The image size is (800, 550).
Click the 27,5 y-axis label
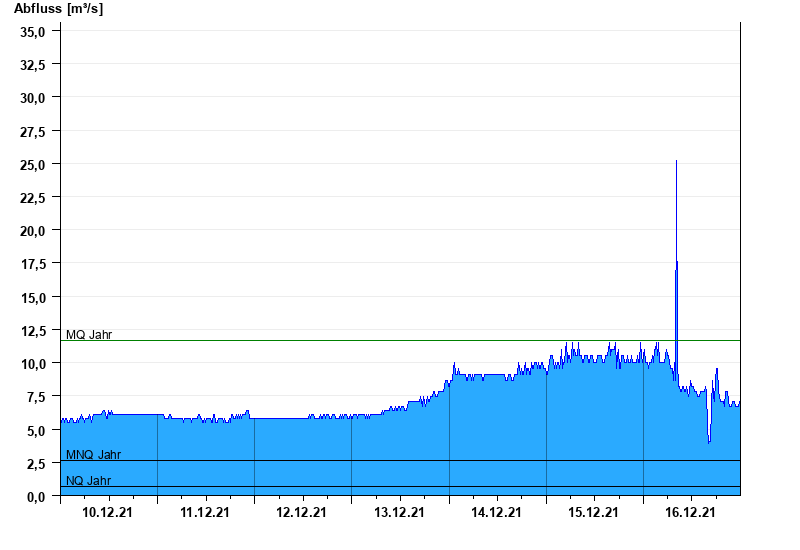point(33,132)
